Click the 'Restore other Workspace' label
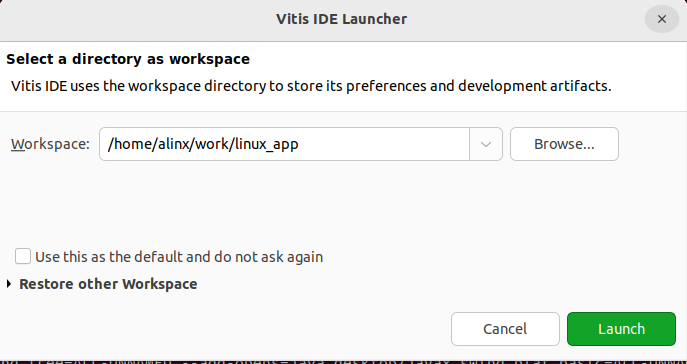 tap(108, 284)
